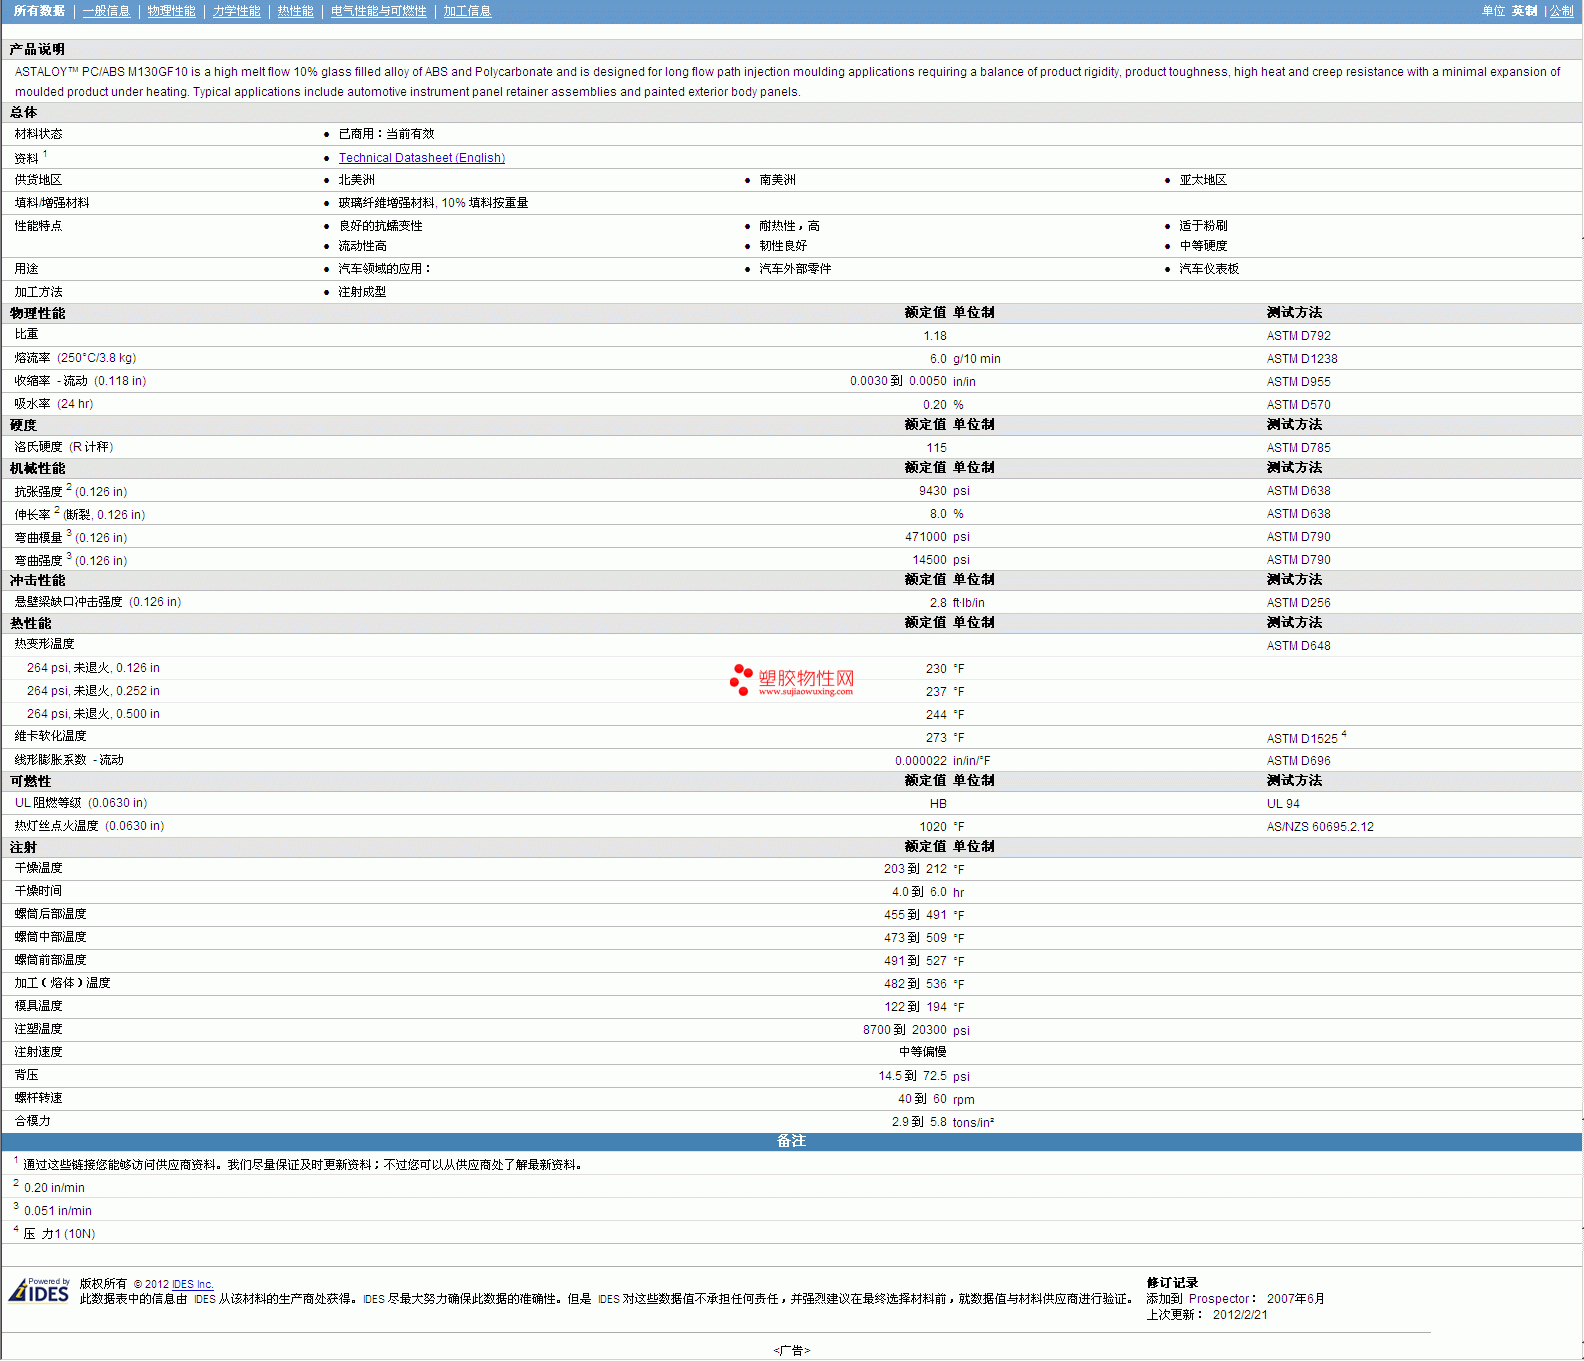Click the ASTM D785 test method

(1299, 448)
